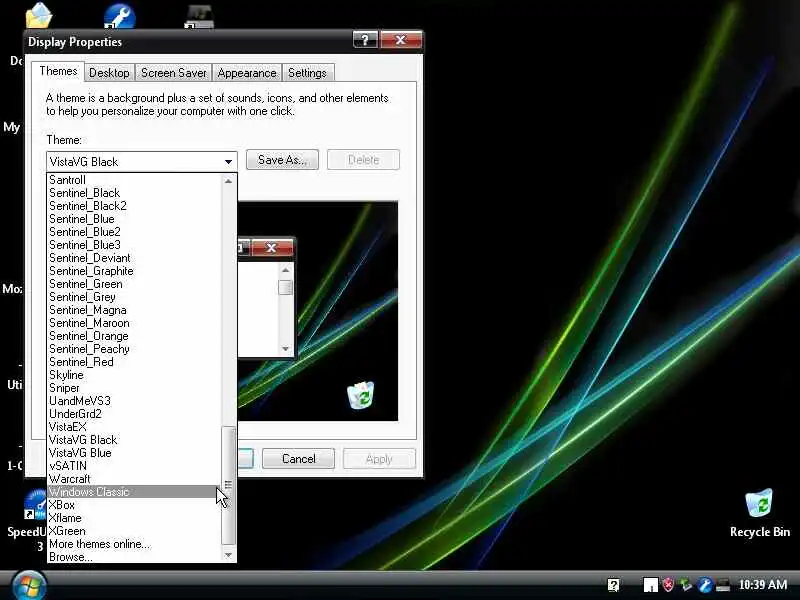Image resolution: width=800 pixels, height=600 pixels.
Task: Click the Apply button
Action: pyautogui.click(x=379, y=459)
